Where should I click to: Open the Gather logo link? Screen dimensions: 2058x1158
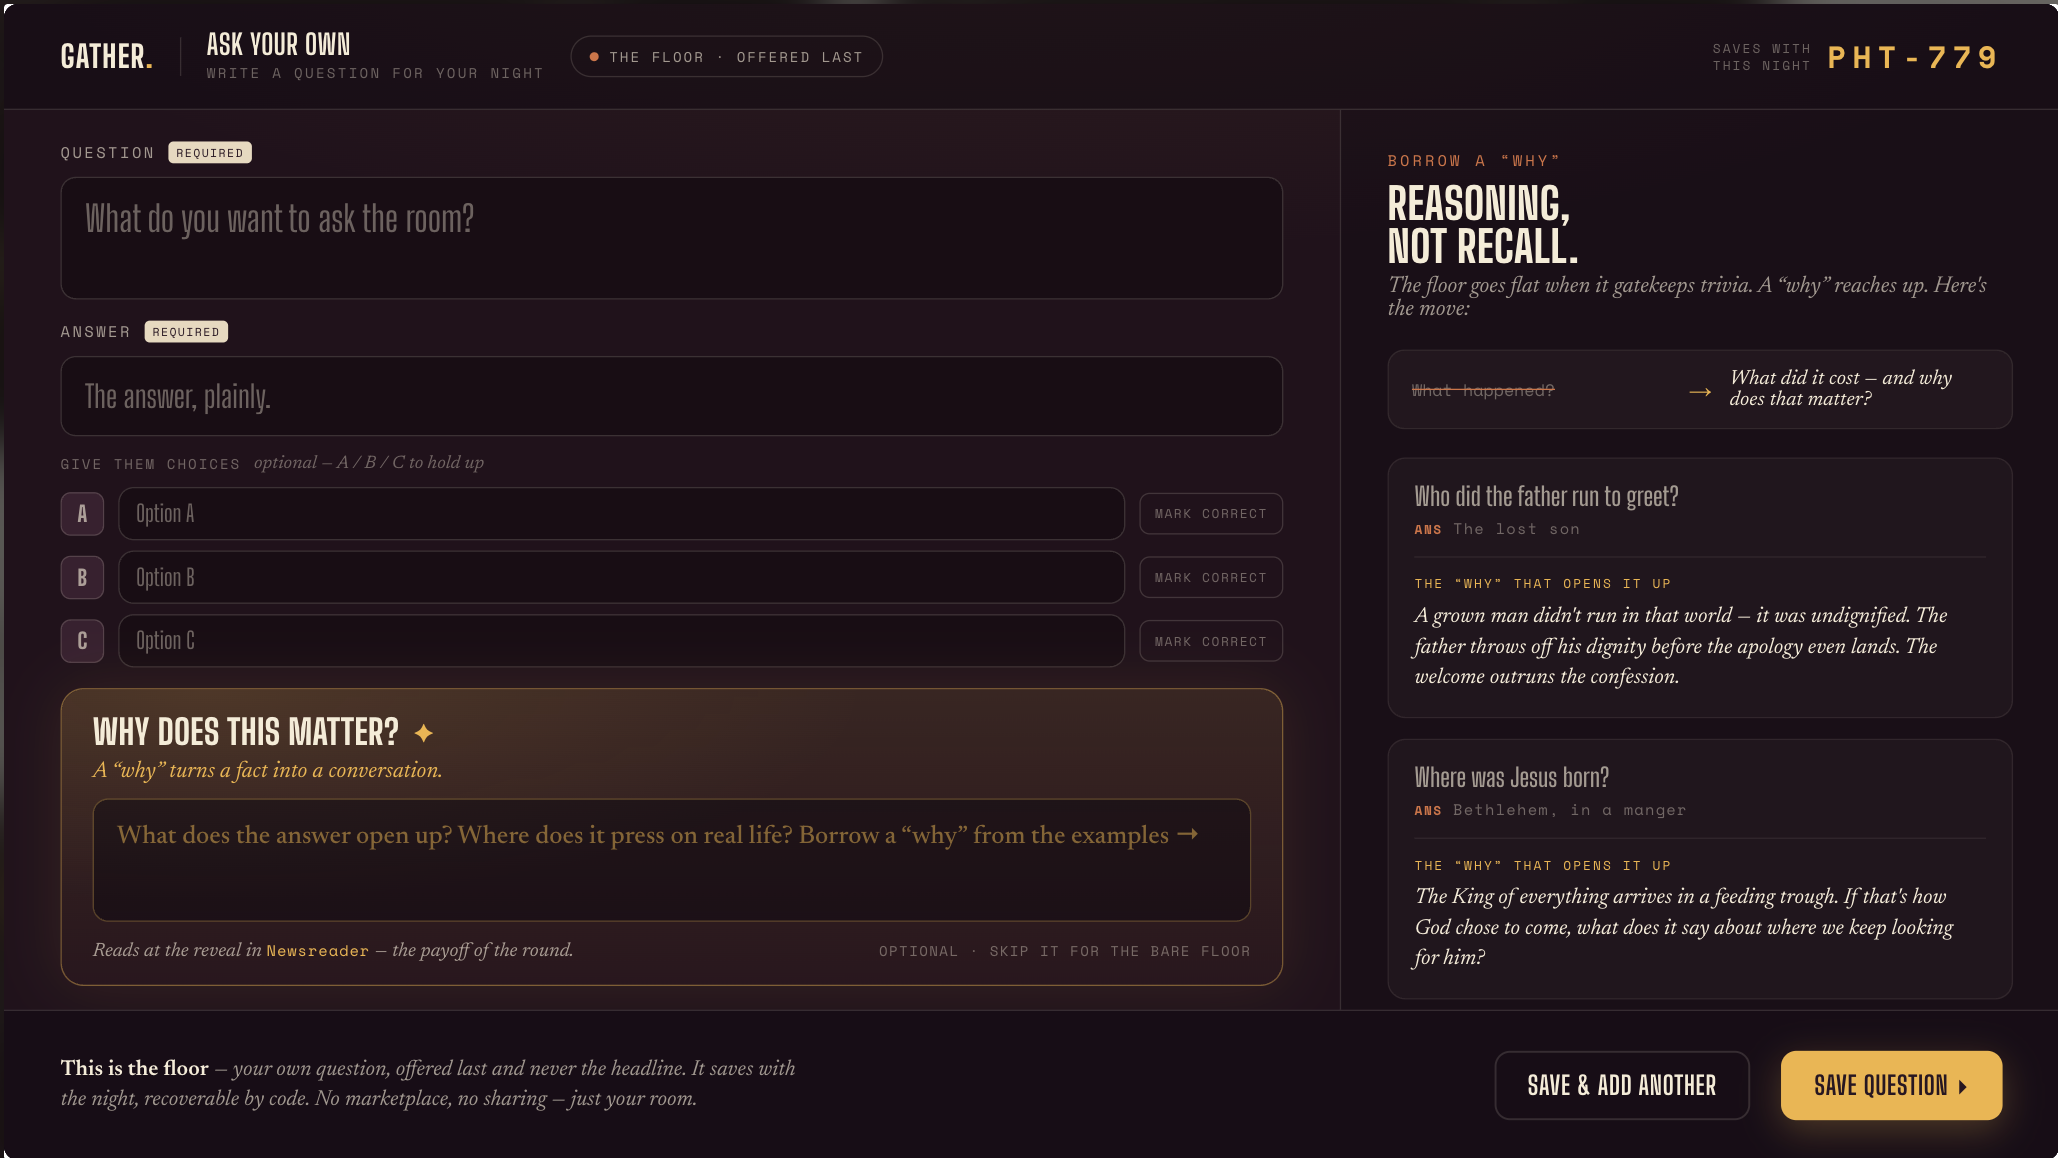click(x=107, y=57)
